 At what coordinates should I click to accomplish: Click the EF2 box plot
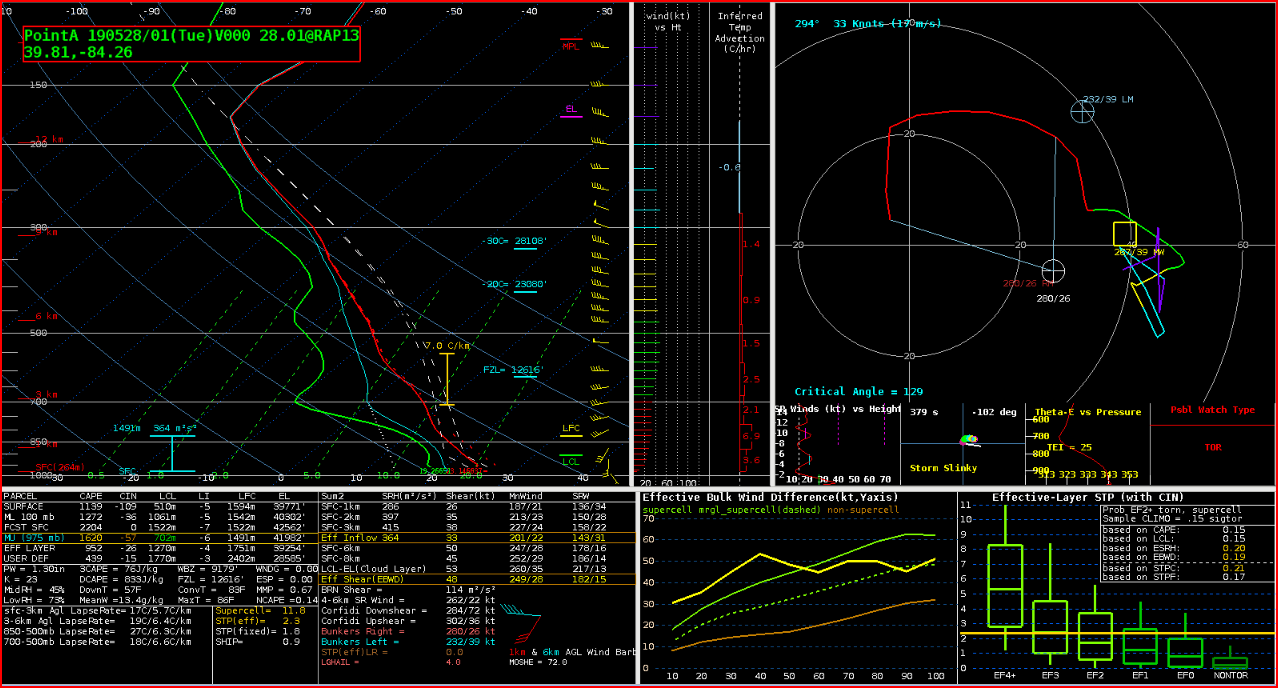click(x=1097, y=628)
